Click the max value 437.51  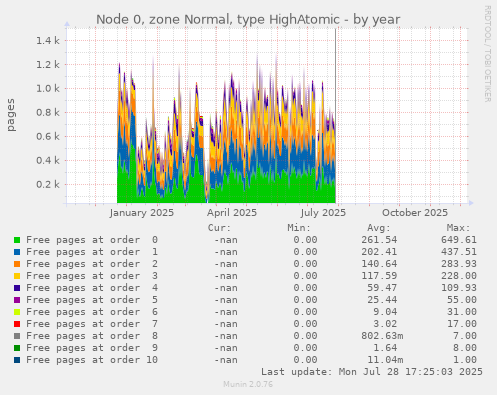pos(459,252)
